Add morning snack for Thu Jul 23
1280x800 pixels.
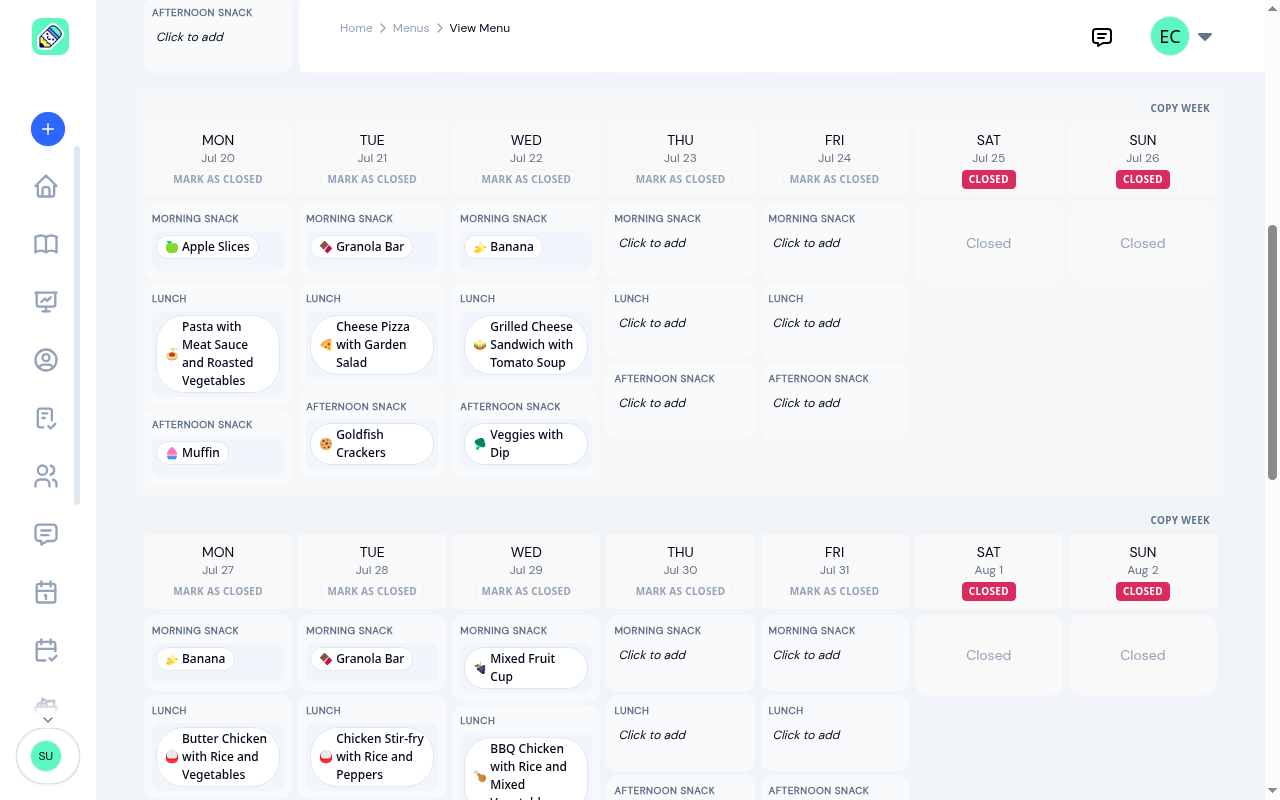tap(652, 243)
